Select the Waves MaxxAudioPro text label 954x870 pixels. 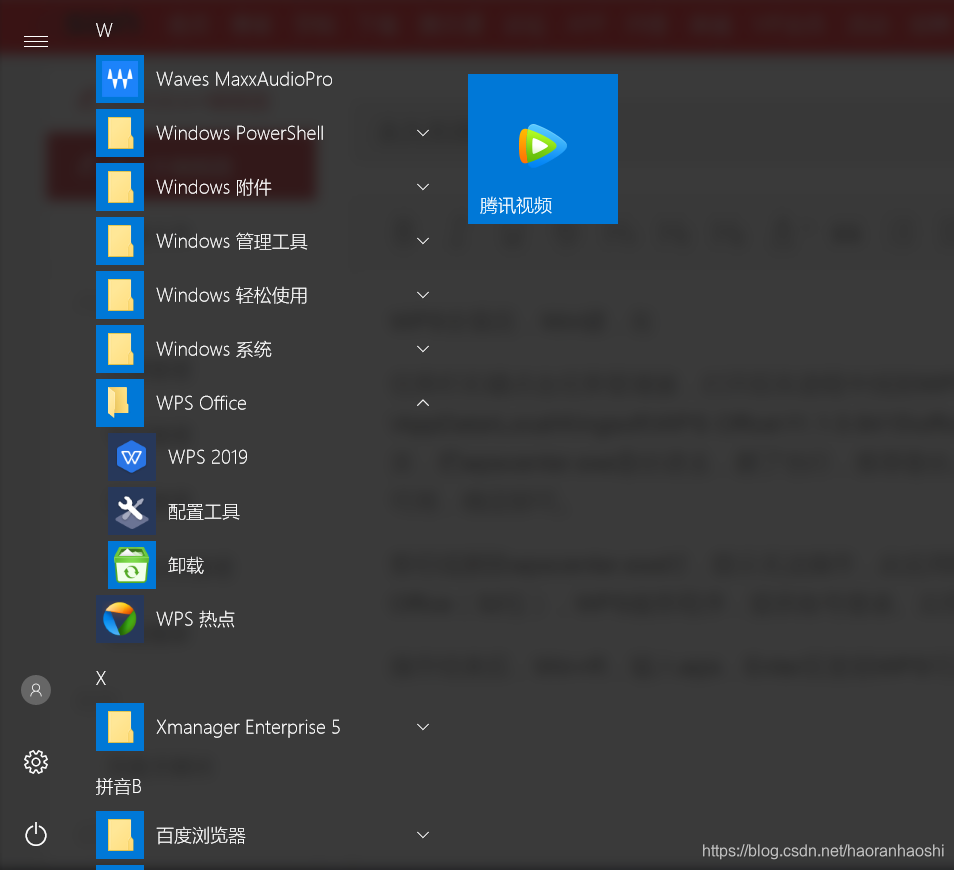point(244,79)
